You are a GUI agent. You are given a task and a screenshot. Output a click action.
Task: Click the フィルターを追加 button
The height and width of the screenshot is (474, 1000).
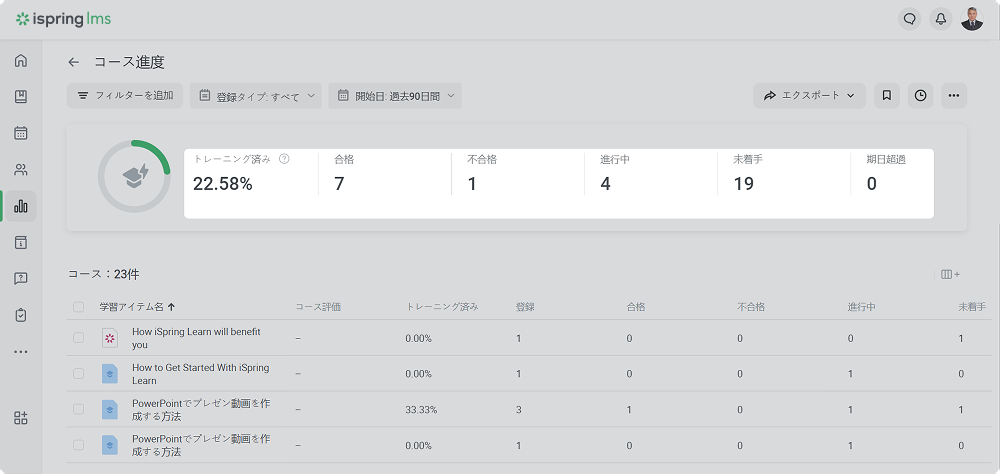click(125, 96)
